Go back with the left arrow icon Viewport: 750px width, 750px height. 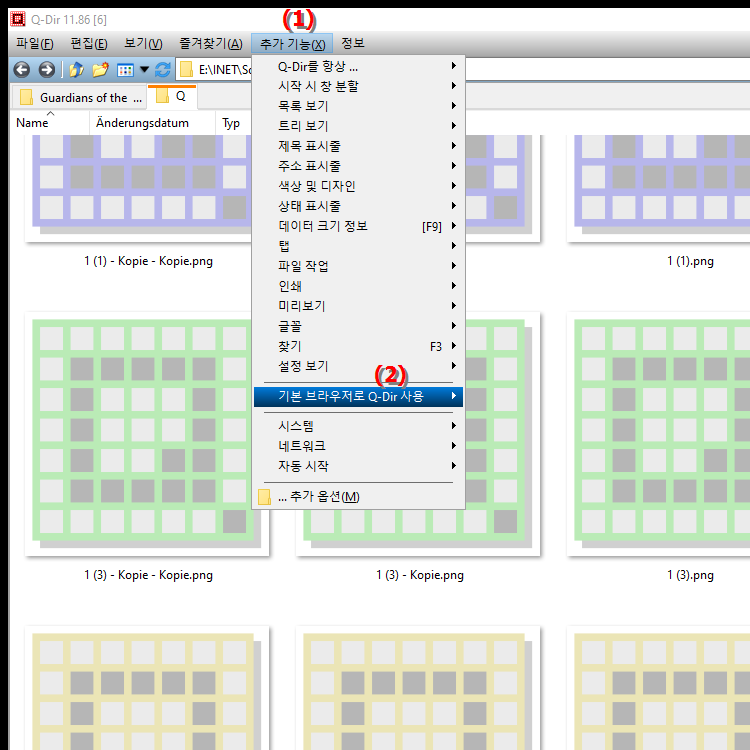22,70
